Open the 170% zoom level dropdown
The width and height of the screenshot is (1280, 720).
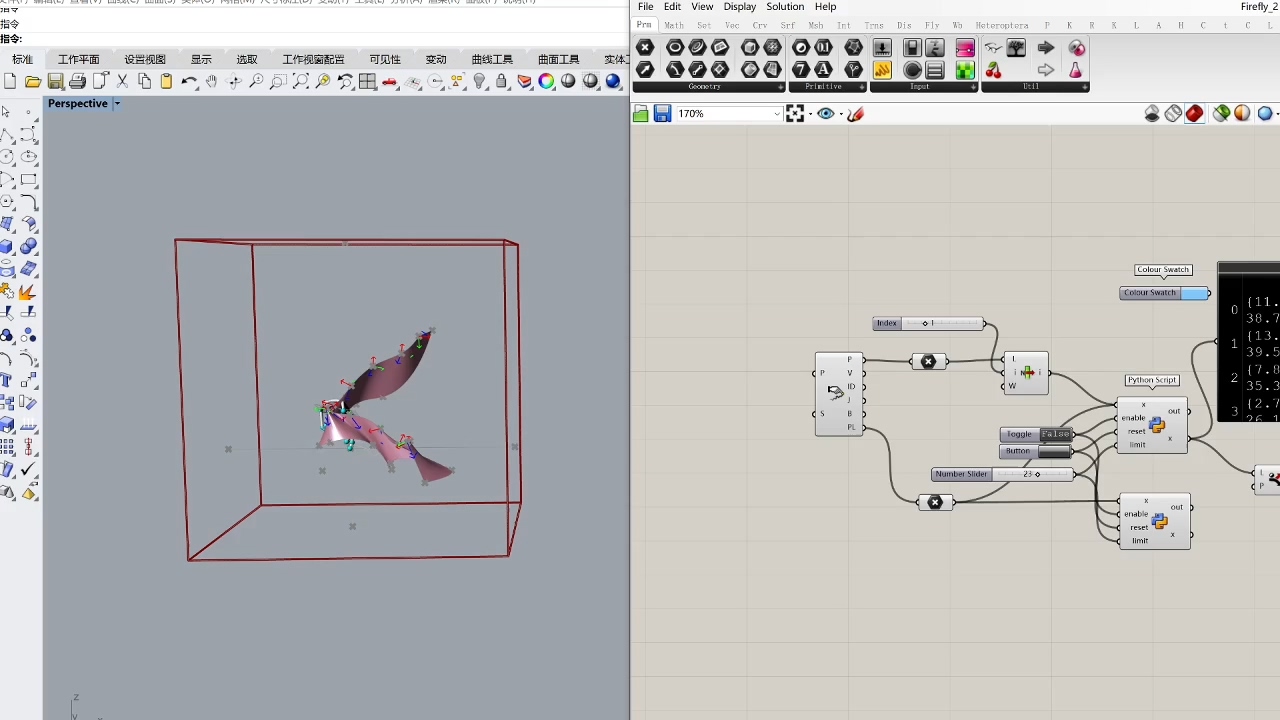coord(776,114)
